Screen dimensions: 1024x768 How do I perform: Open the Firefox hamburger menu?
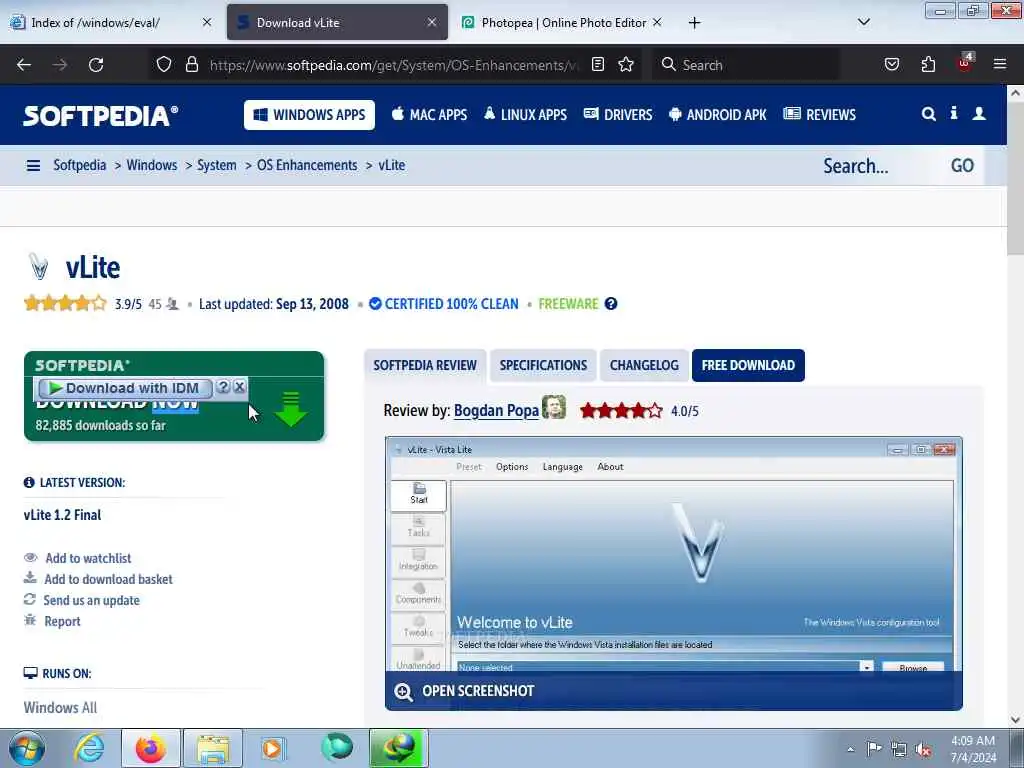[x=1000, y=64]
